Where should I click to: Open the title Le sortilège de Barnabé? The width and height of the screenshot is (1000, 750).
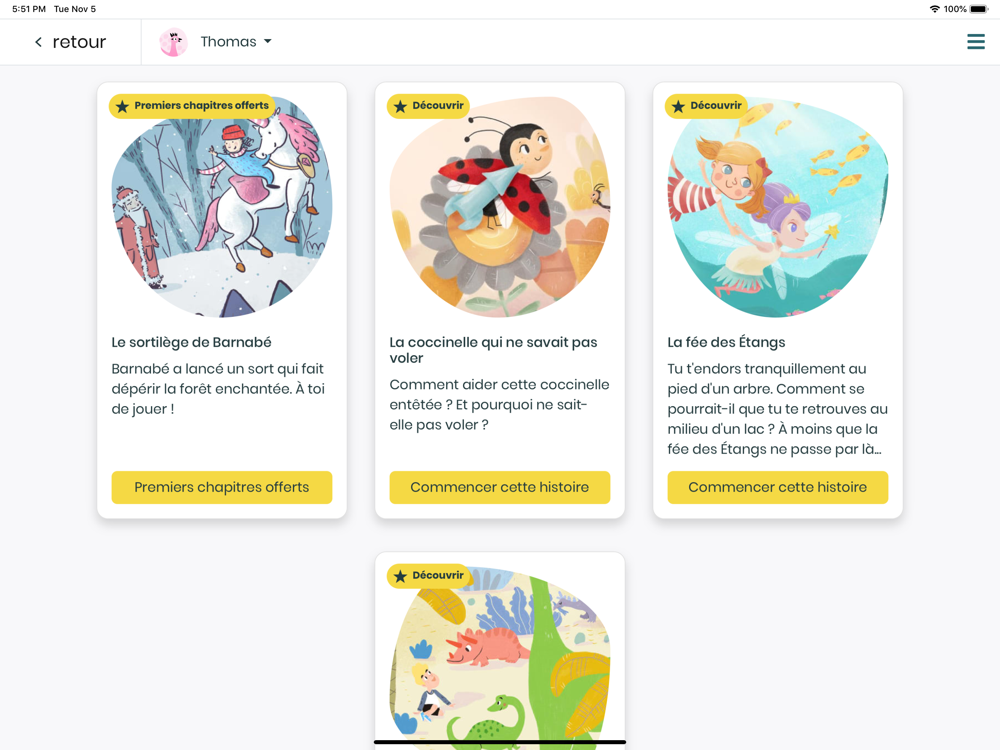click(x=191, y=342)
